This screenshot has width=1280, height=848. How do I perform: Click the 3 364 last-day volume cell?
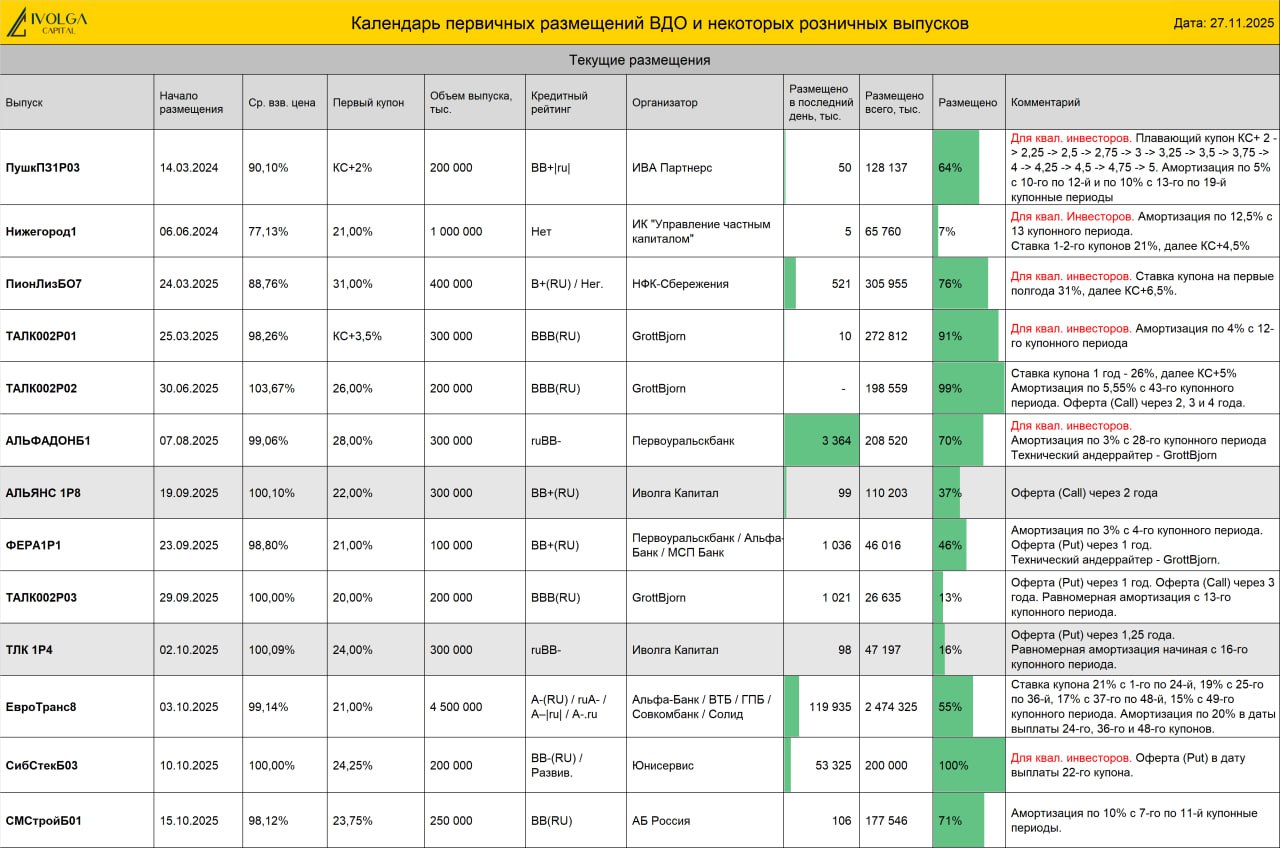(821, 440)
